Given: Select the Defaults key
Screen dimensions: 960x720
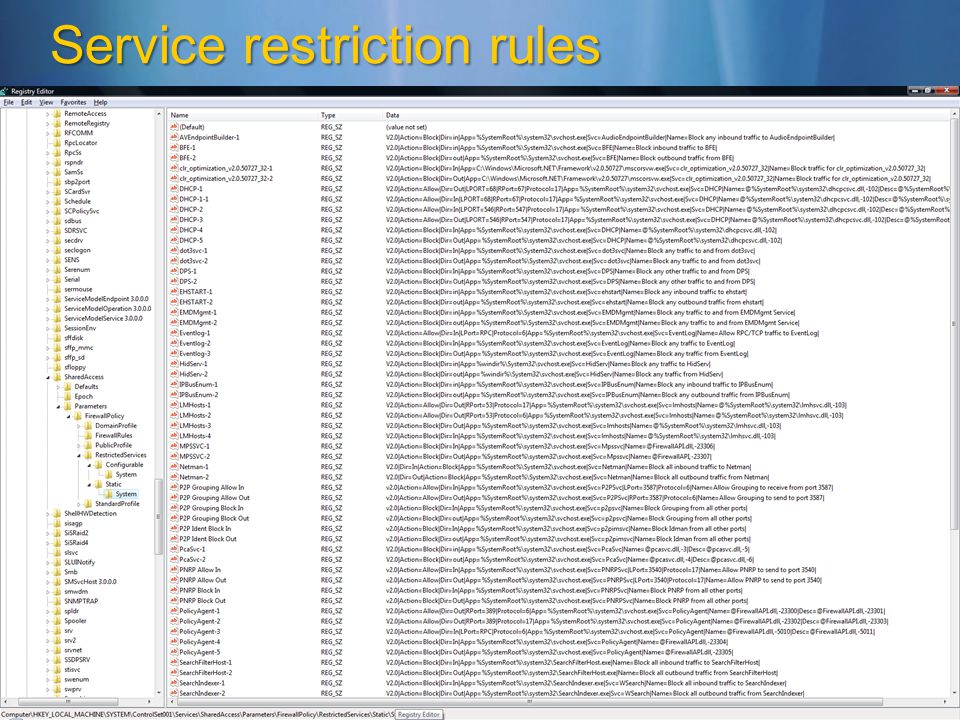Looking at the screenshot, I should [86, 386].
